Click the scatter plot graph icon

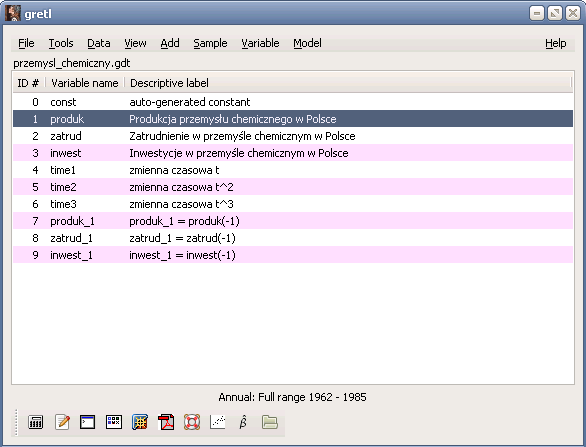218,422
